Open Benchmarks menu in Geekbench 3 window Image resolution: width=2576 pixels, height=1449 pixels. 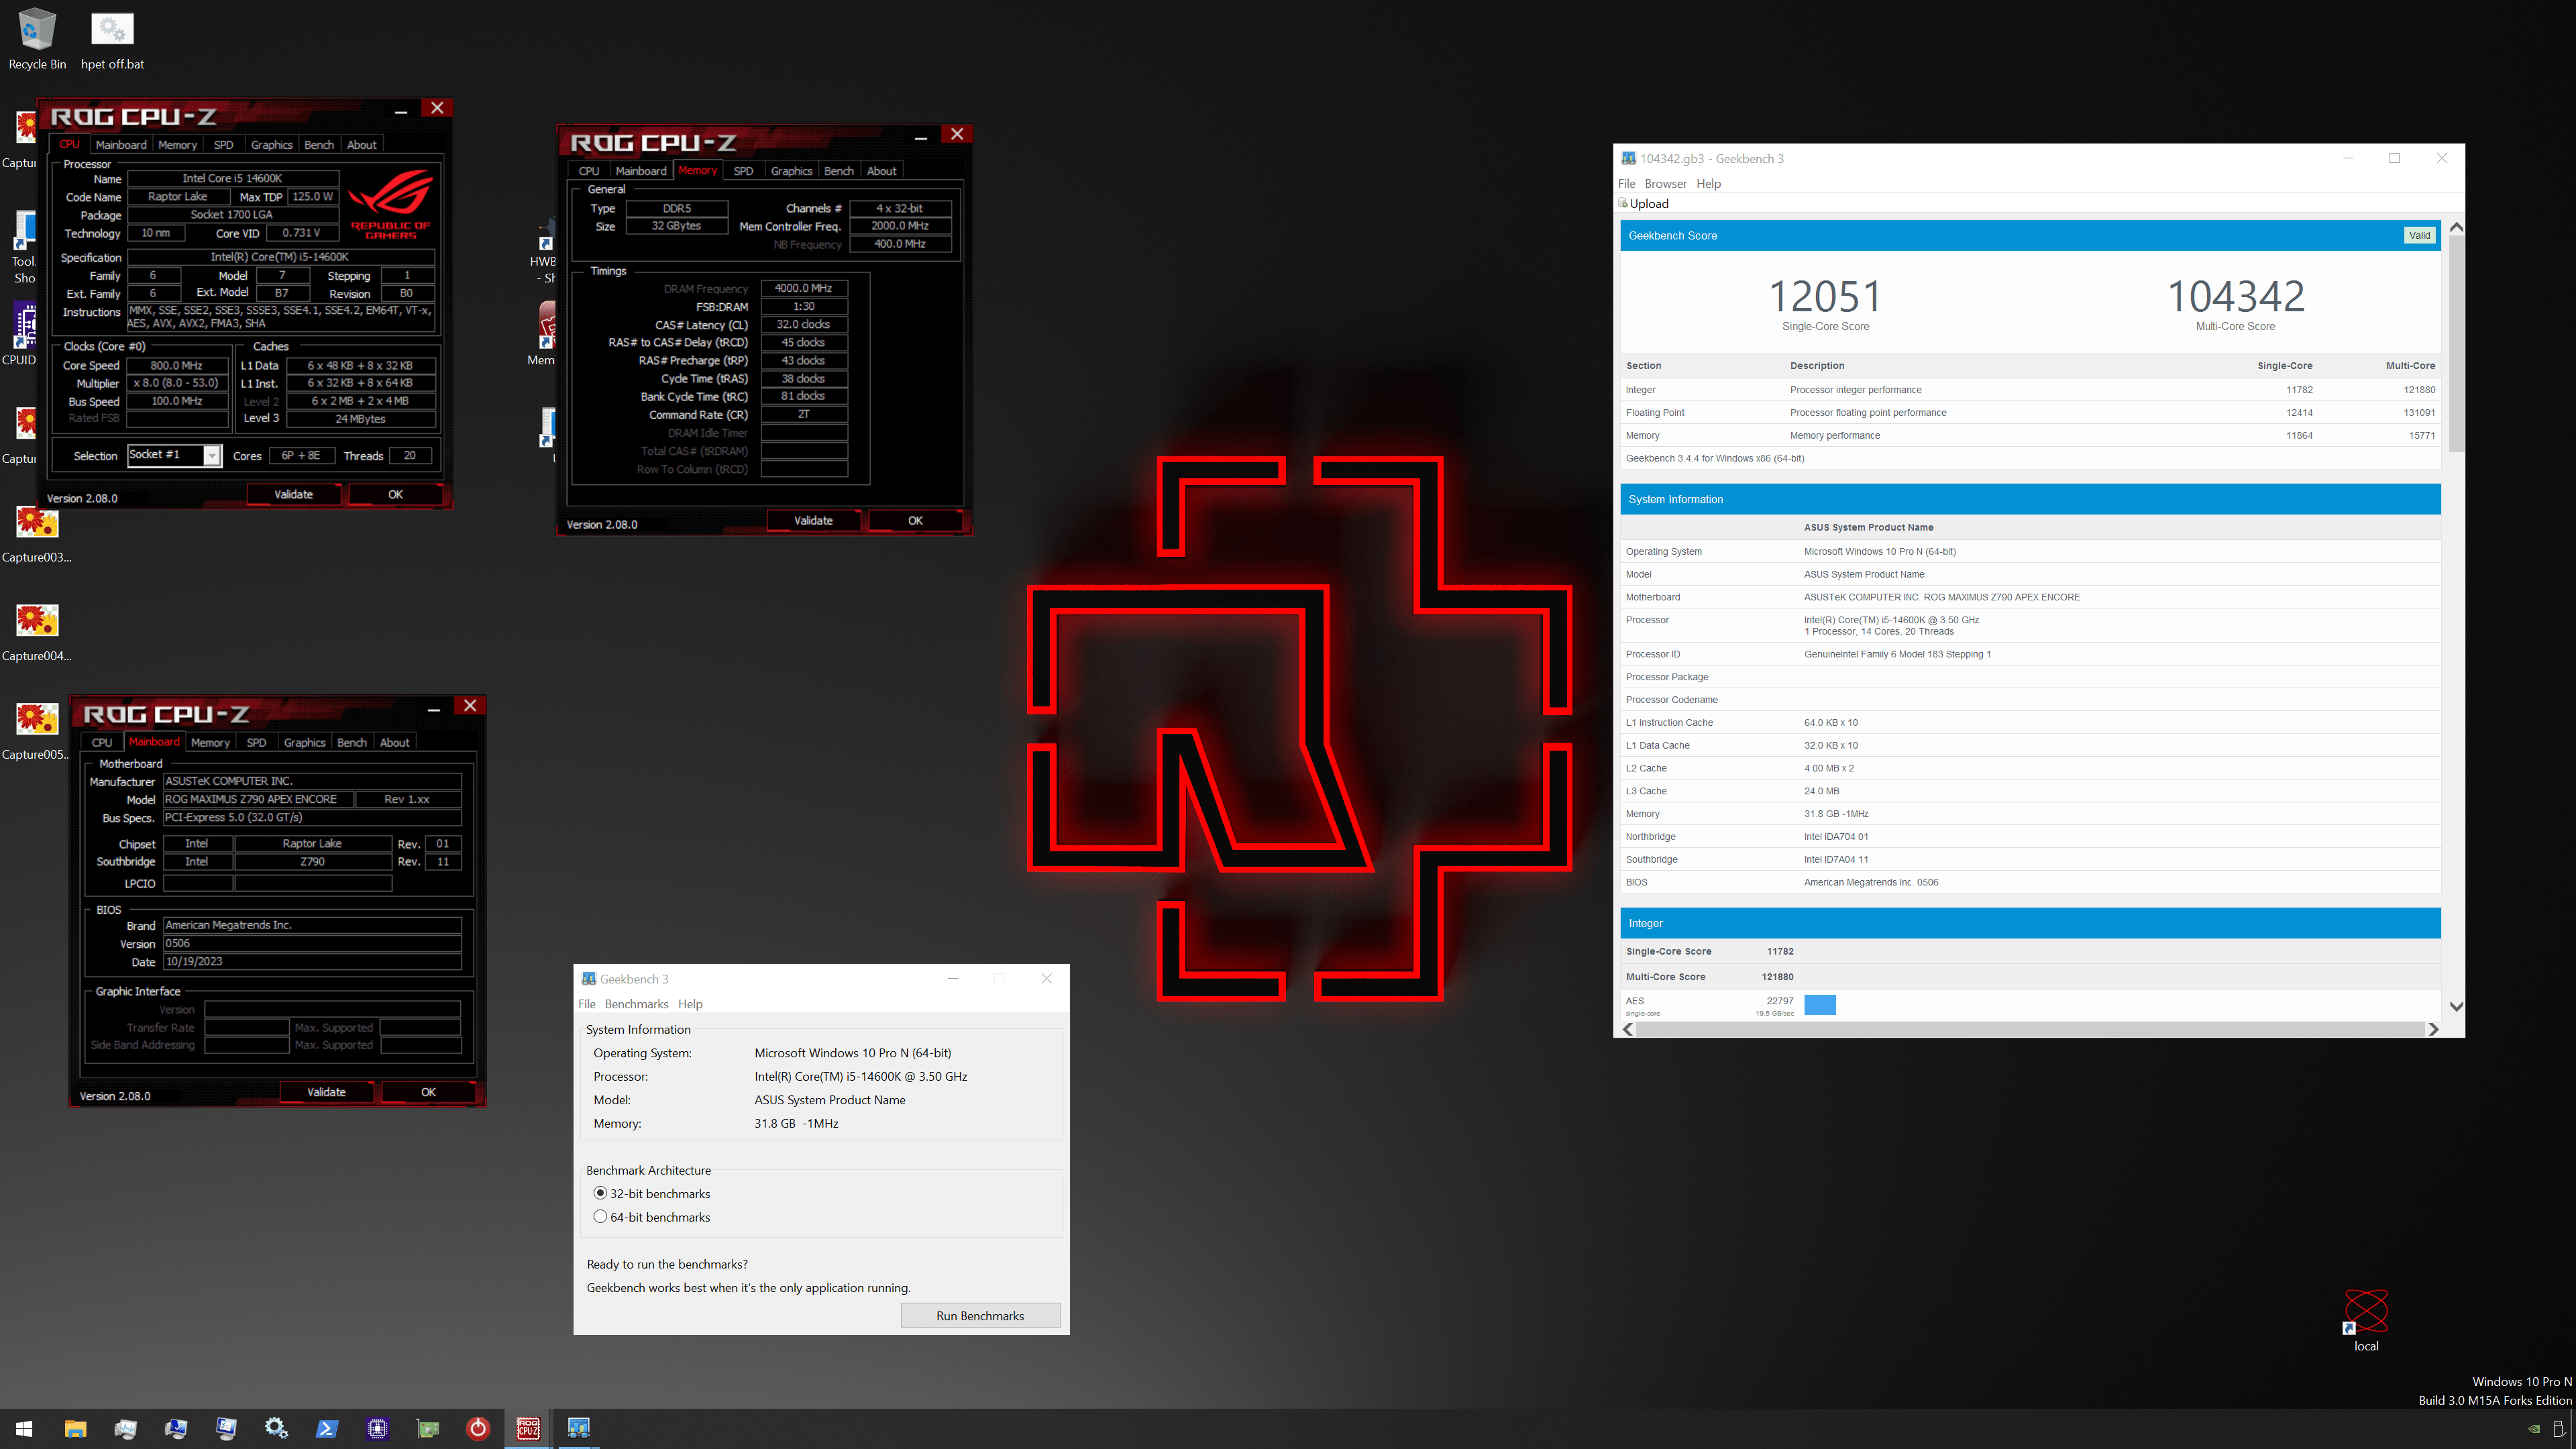tap(636, 1004)
